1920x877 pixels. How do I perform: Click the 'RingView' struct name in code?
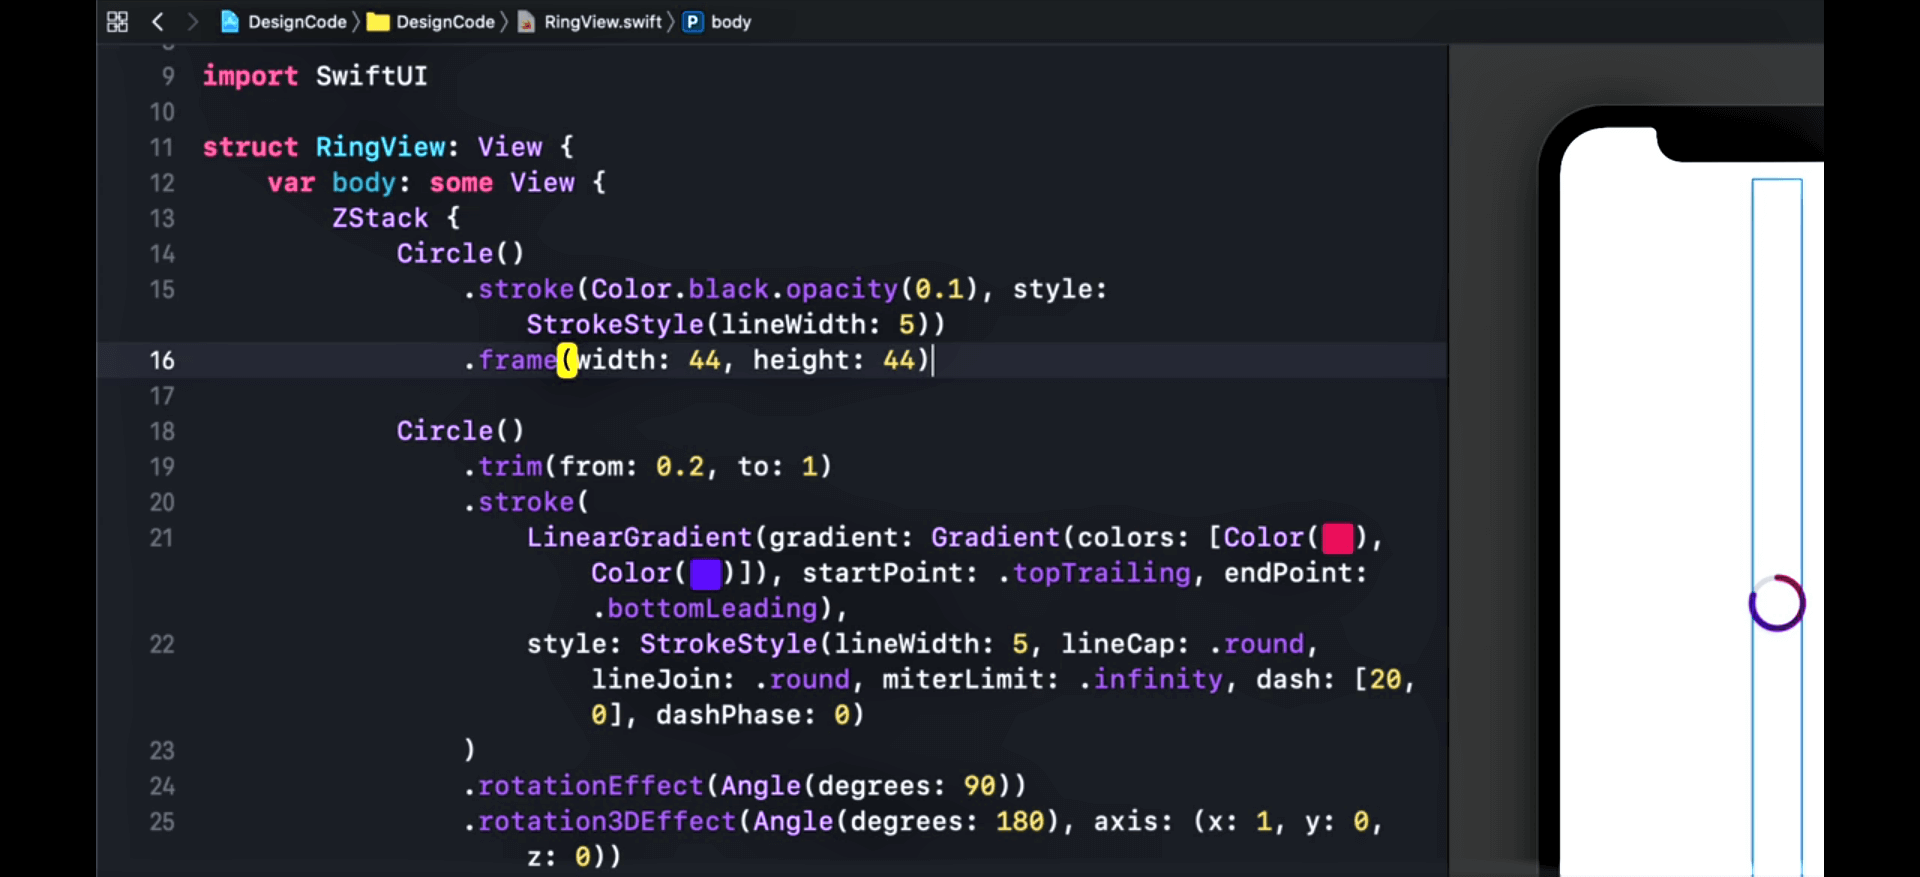point(381,147)
